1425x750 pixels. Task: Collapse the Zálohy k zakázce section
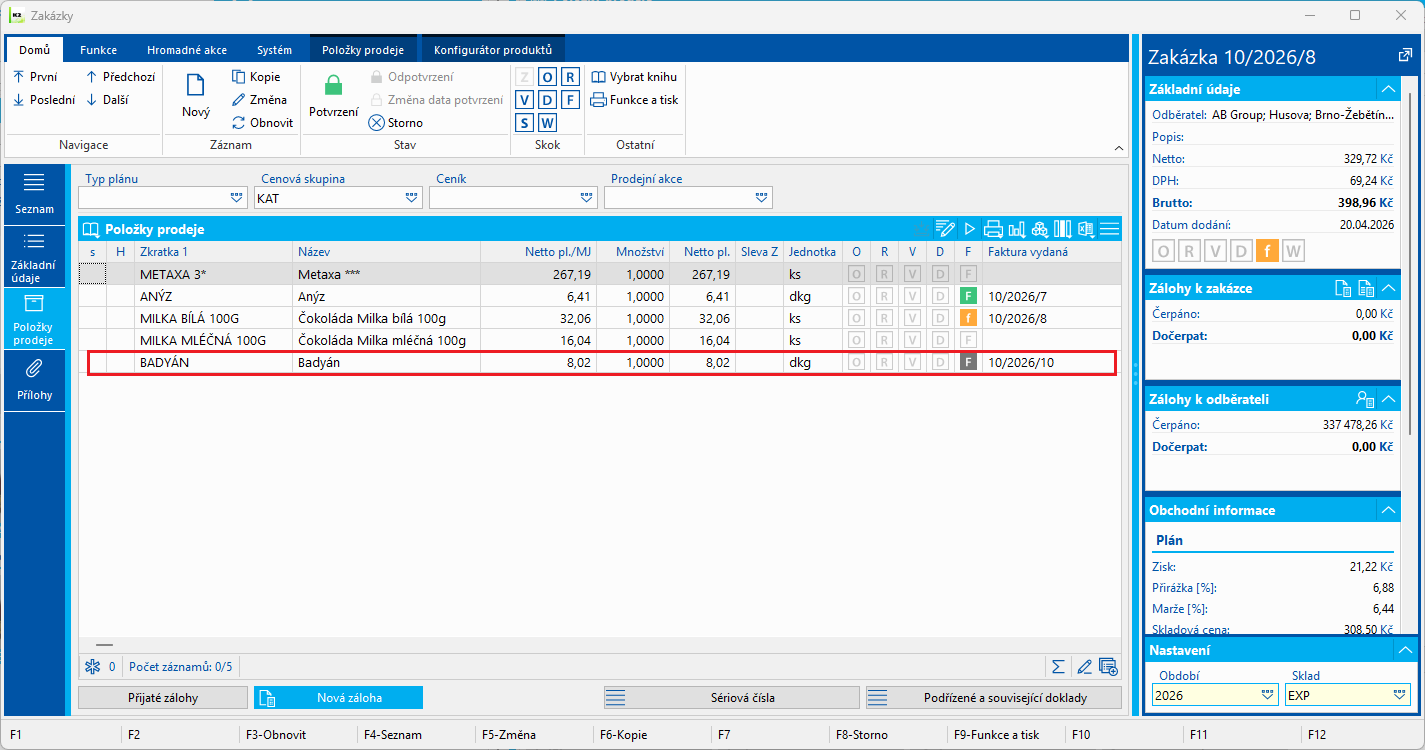click(1388, 288)
